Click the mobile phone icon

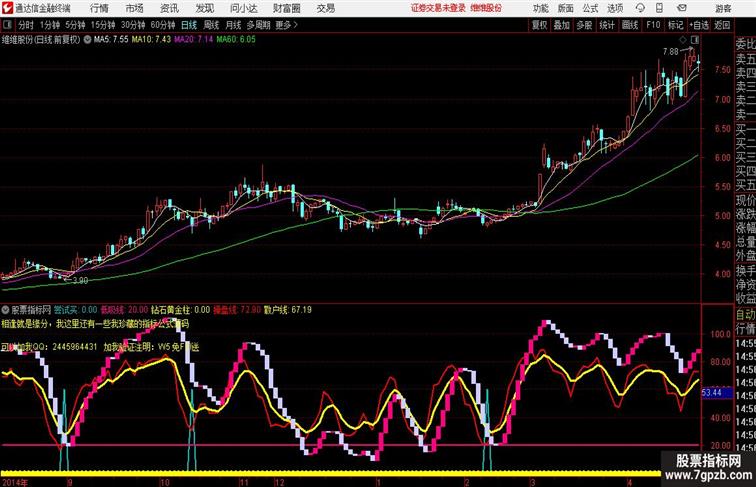[x=659, y=8]
